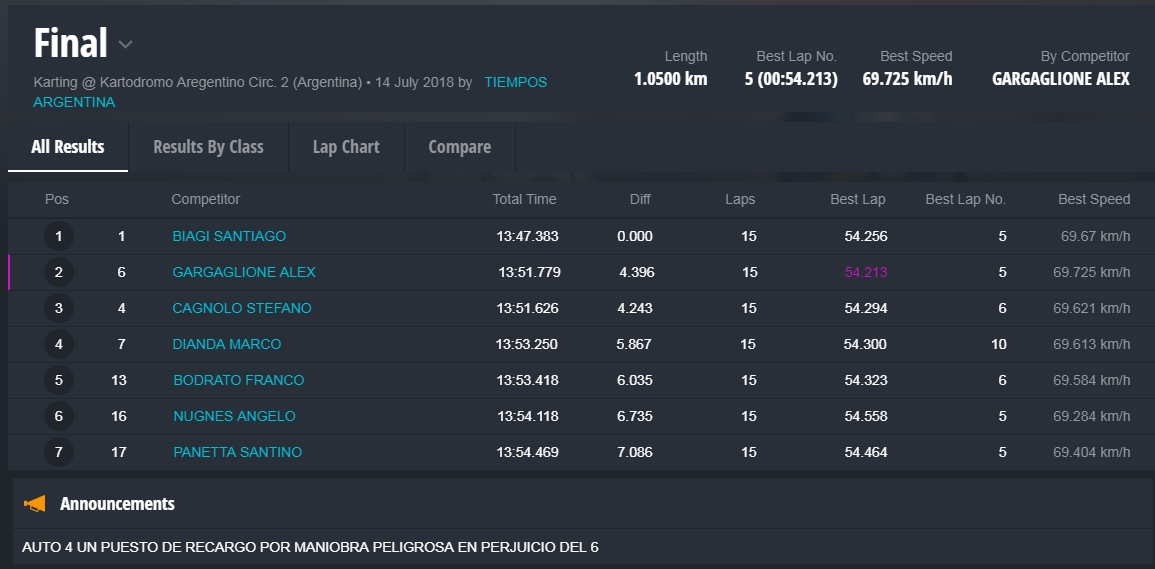
Task: Click NUGNES ANGELO competitor name
Action: pos(234,416)
